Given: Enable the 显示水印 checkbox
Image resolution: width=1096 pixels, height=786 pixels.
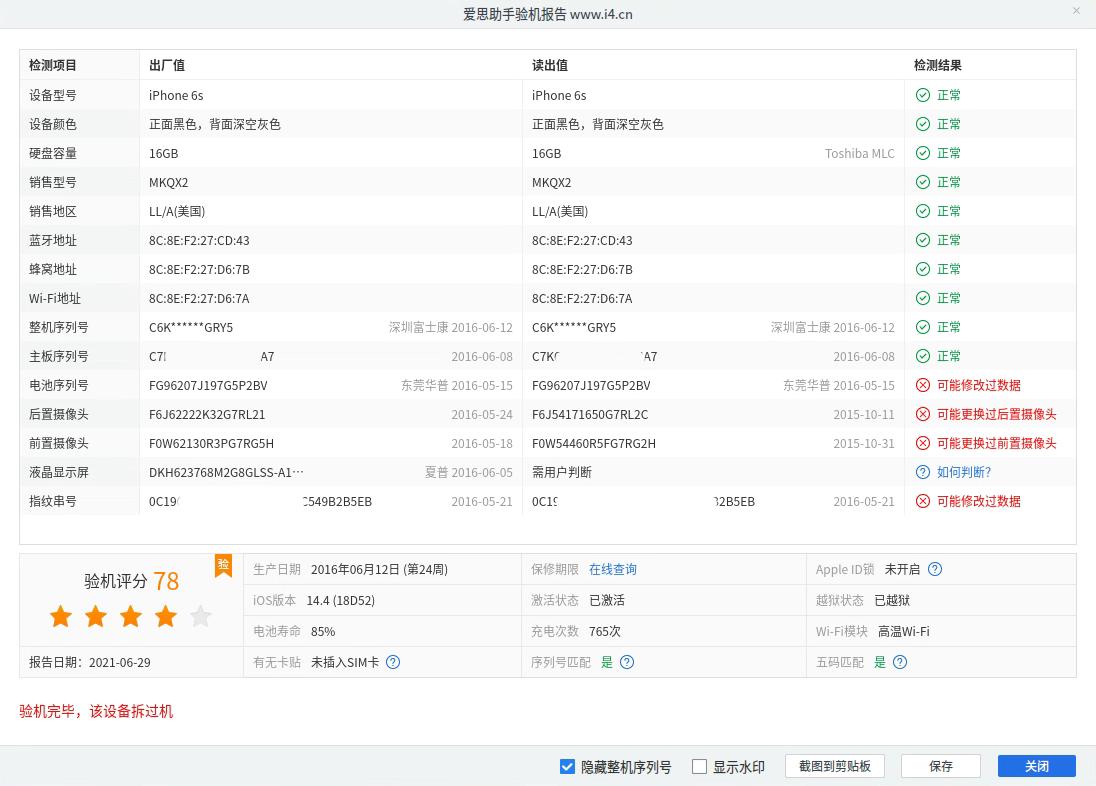Looking at the screenshot, I should click(x=699, y=766).
